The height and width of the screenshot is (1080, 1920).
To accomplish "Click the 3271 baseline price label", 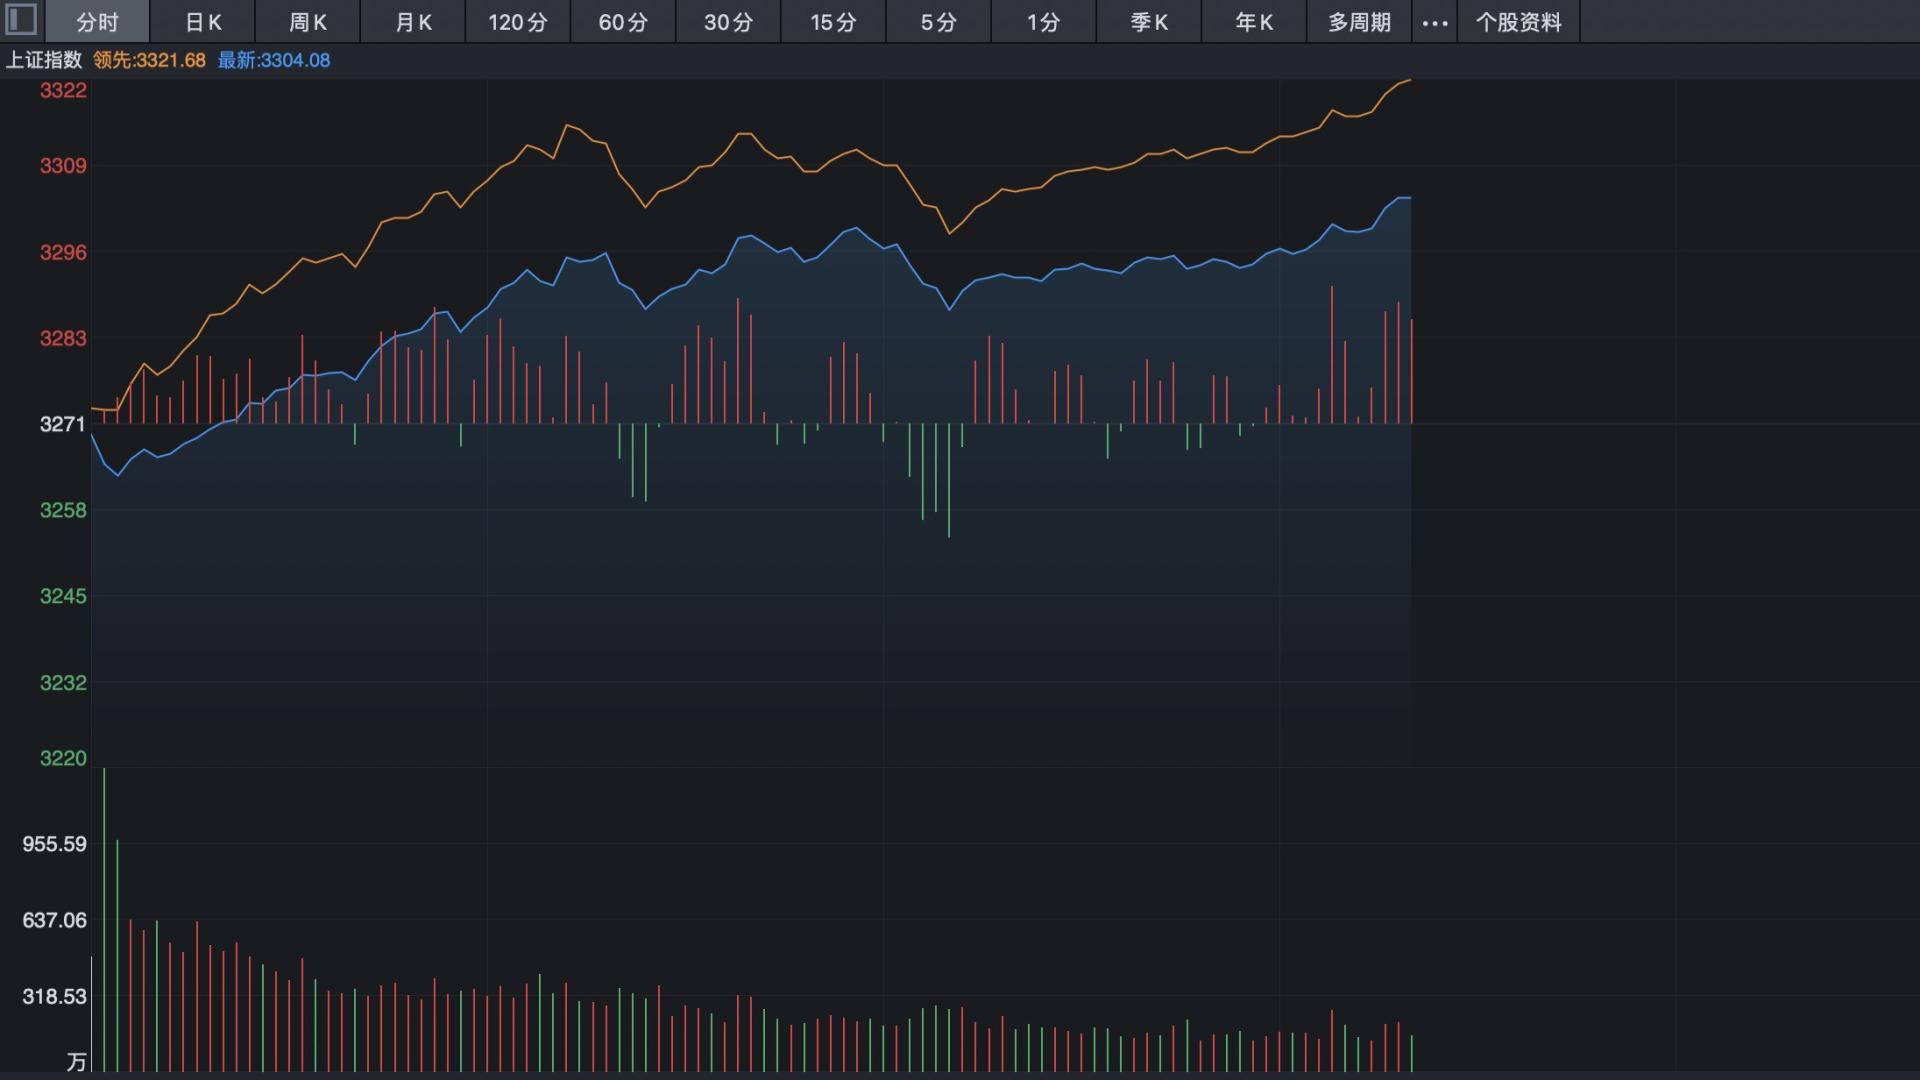I will click(63, 424).
